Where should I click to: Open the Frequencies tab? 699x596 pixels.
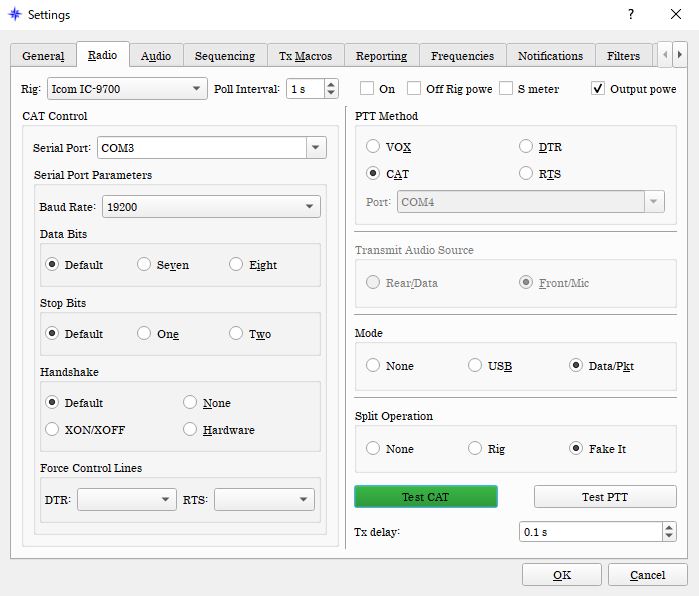pos(462,56)
